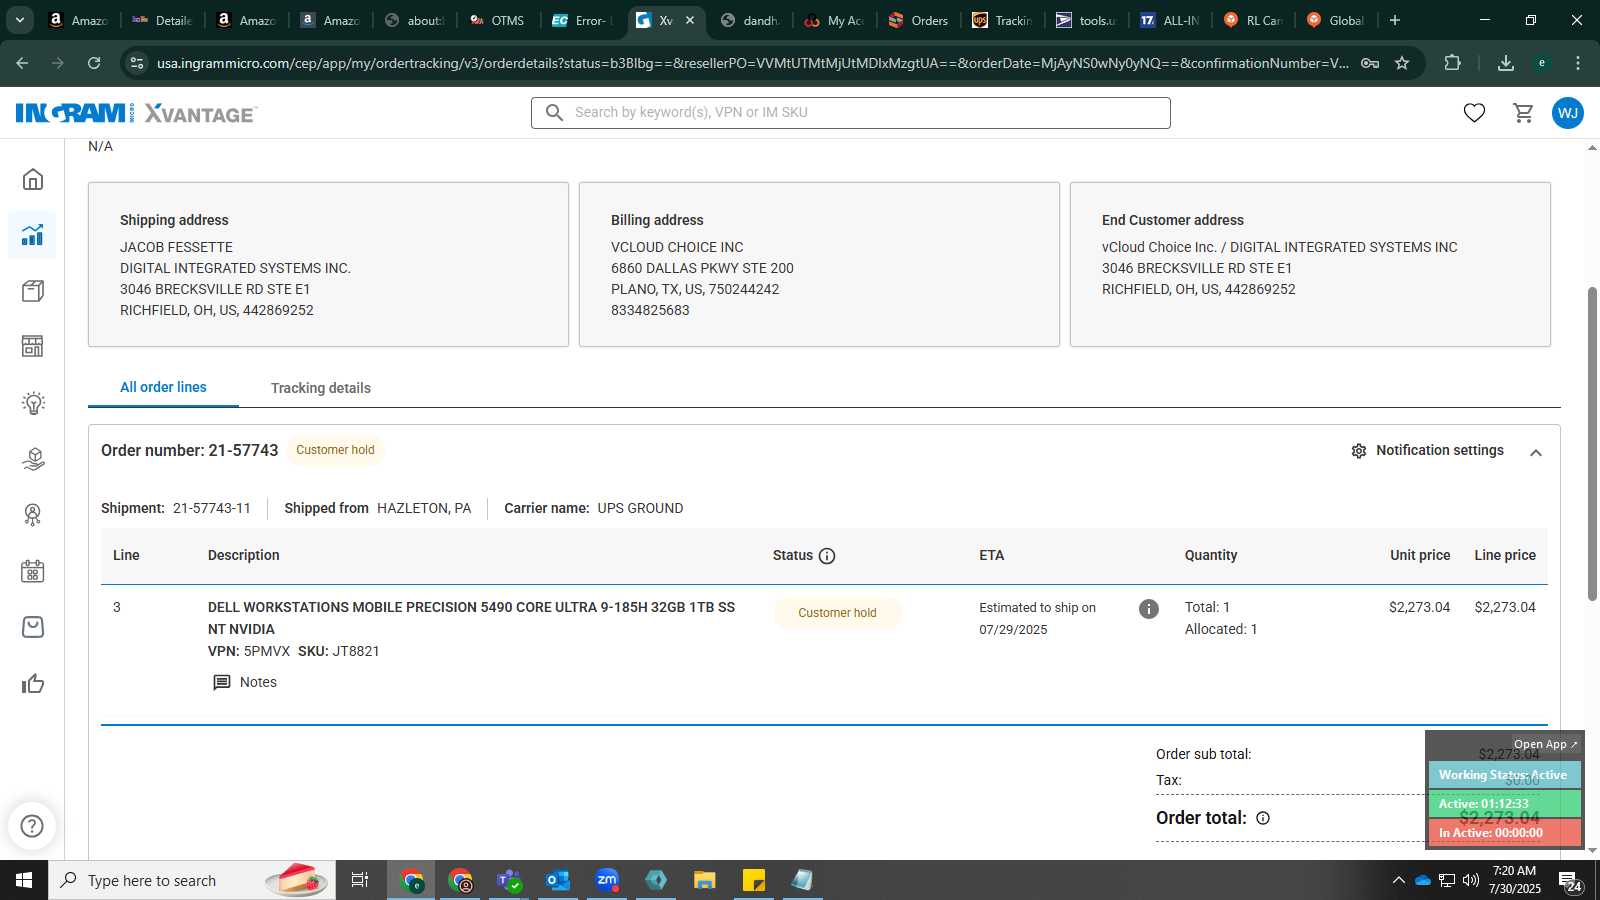Collapse the order 21-57743 section chevron
The width and height of the screenshot is (1600, 900).
tap(1536, 452)
